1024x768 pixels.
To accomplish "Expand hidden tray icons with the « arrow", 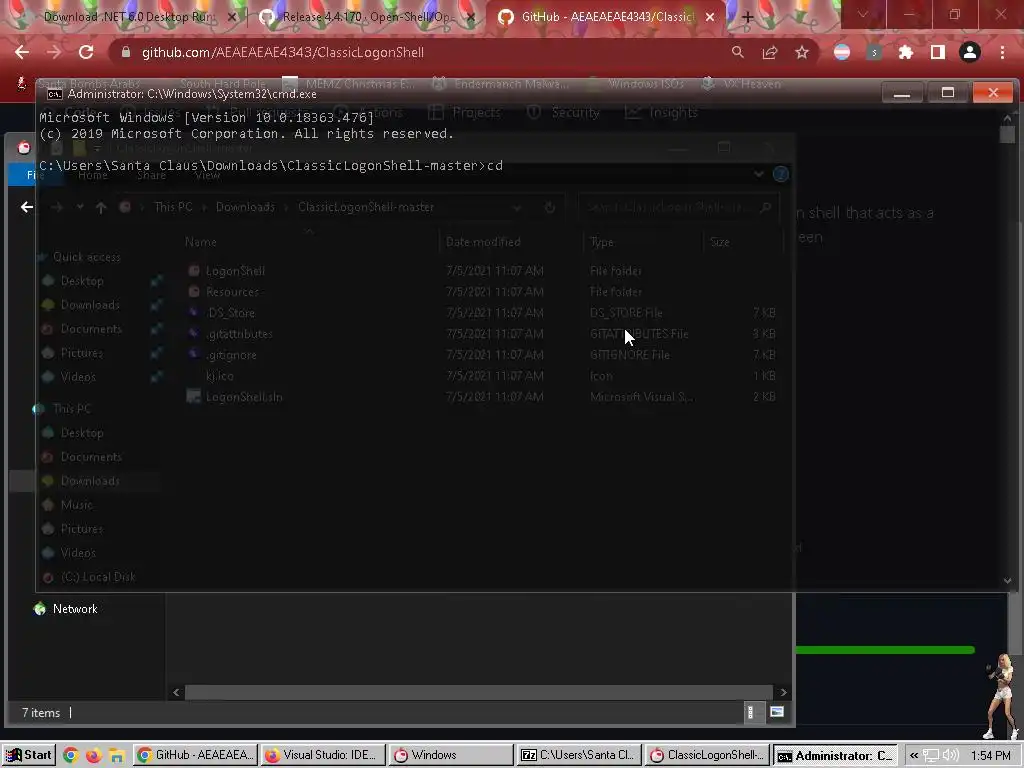I will [x=914, y=756].
